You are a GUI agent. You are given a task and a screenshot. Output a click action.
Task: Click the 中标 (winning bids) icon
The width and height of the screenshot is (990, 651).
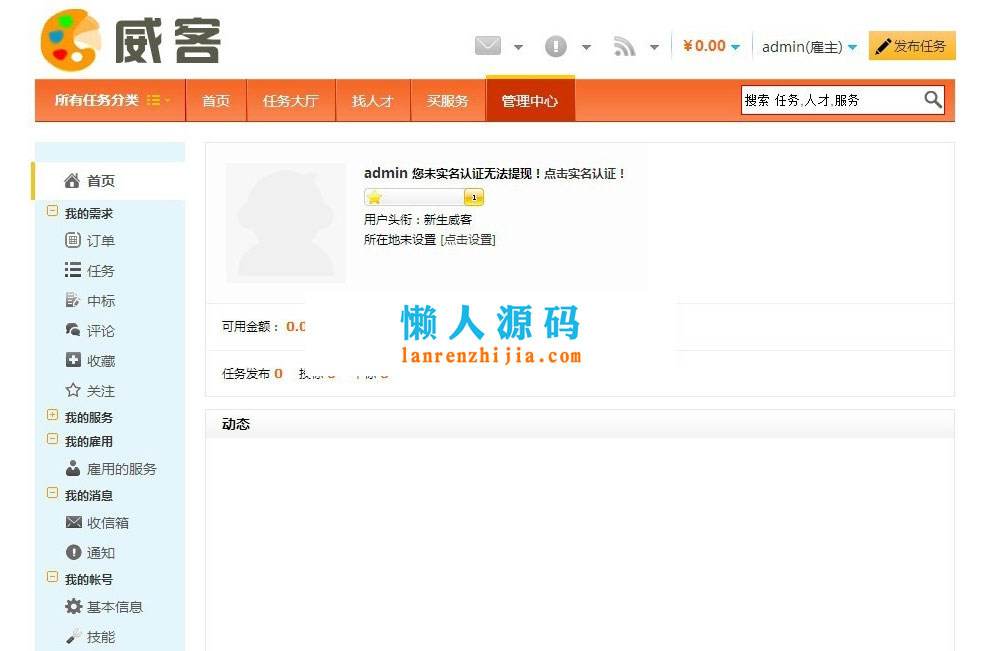pos(70,300)
